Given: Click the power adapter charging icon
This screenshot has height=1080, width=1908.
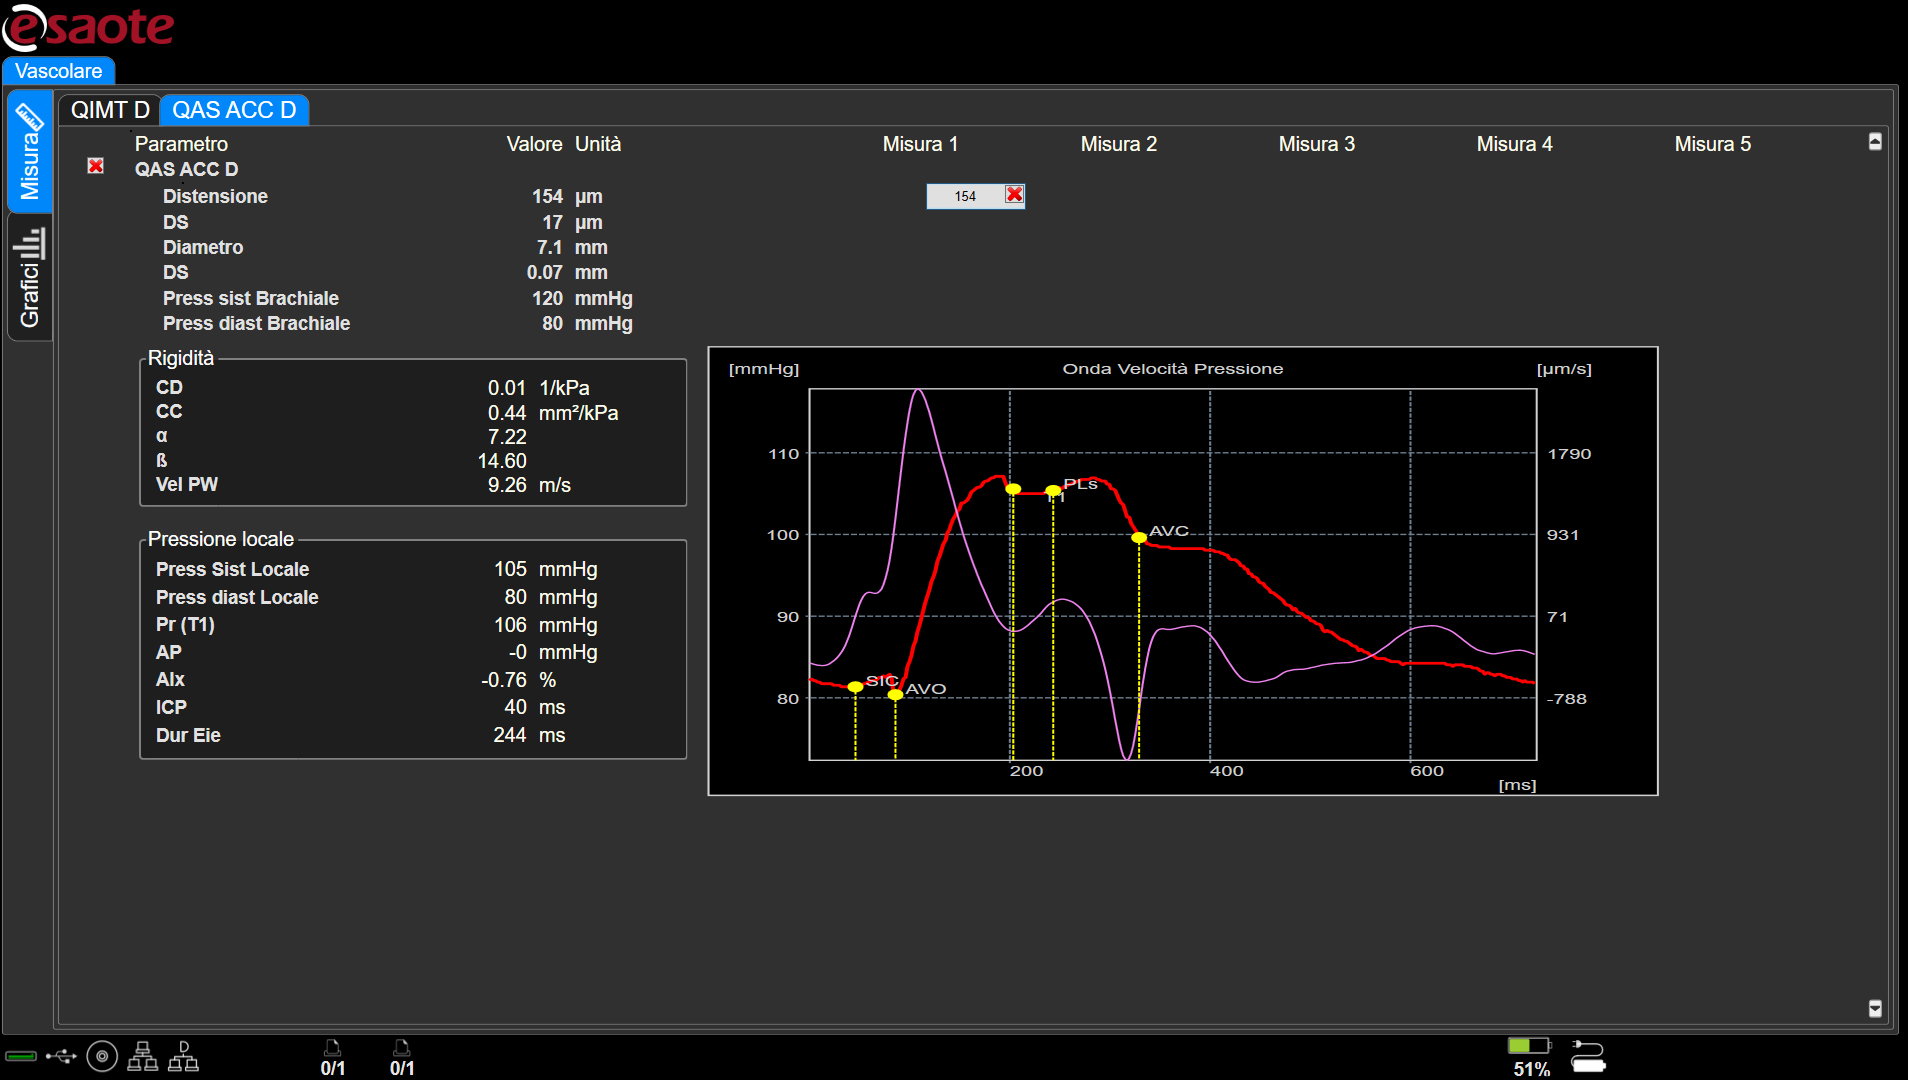Looking at the screenshot, I should [x=1587, y=1056].
